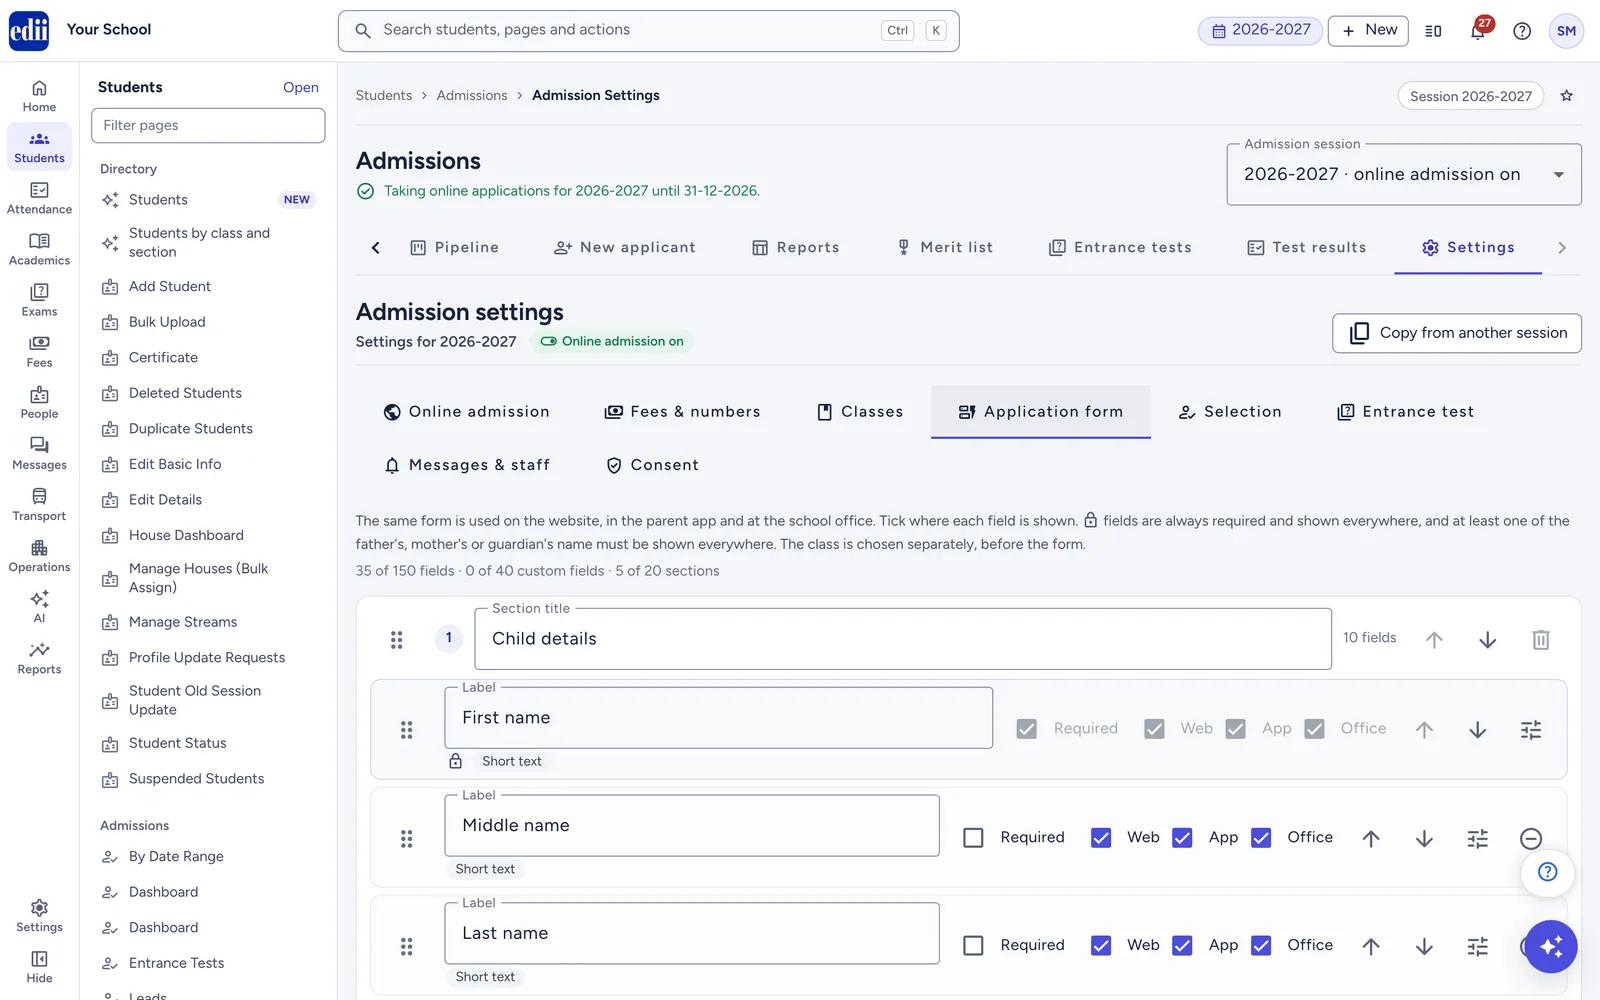Uncheck Office for Last name field

(1262, 946)
